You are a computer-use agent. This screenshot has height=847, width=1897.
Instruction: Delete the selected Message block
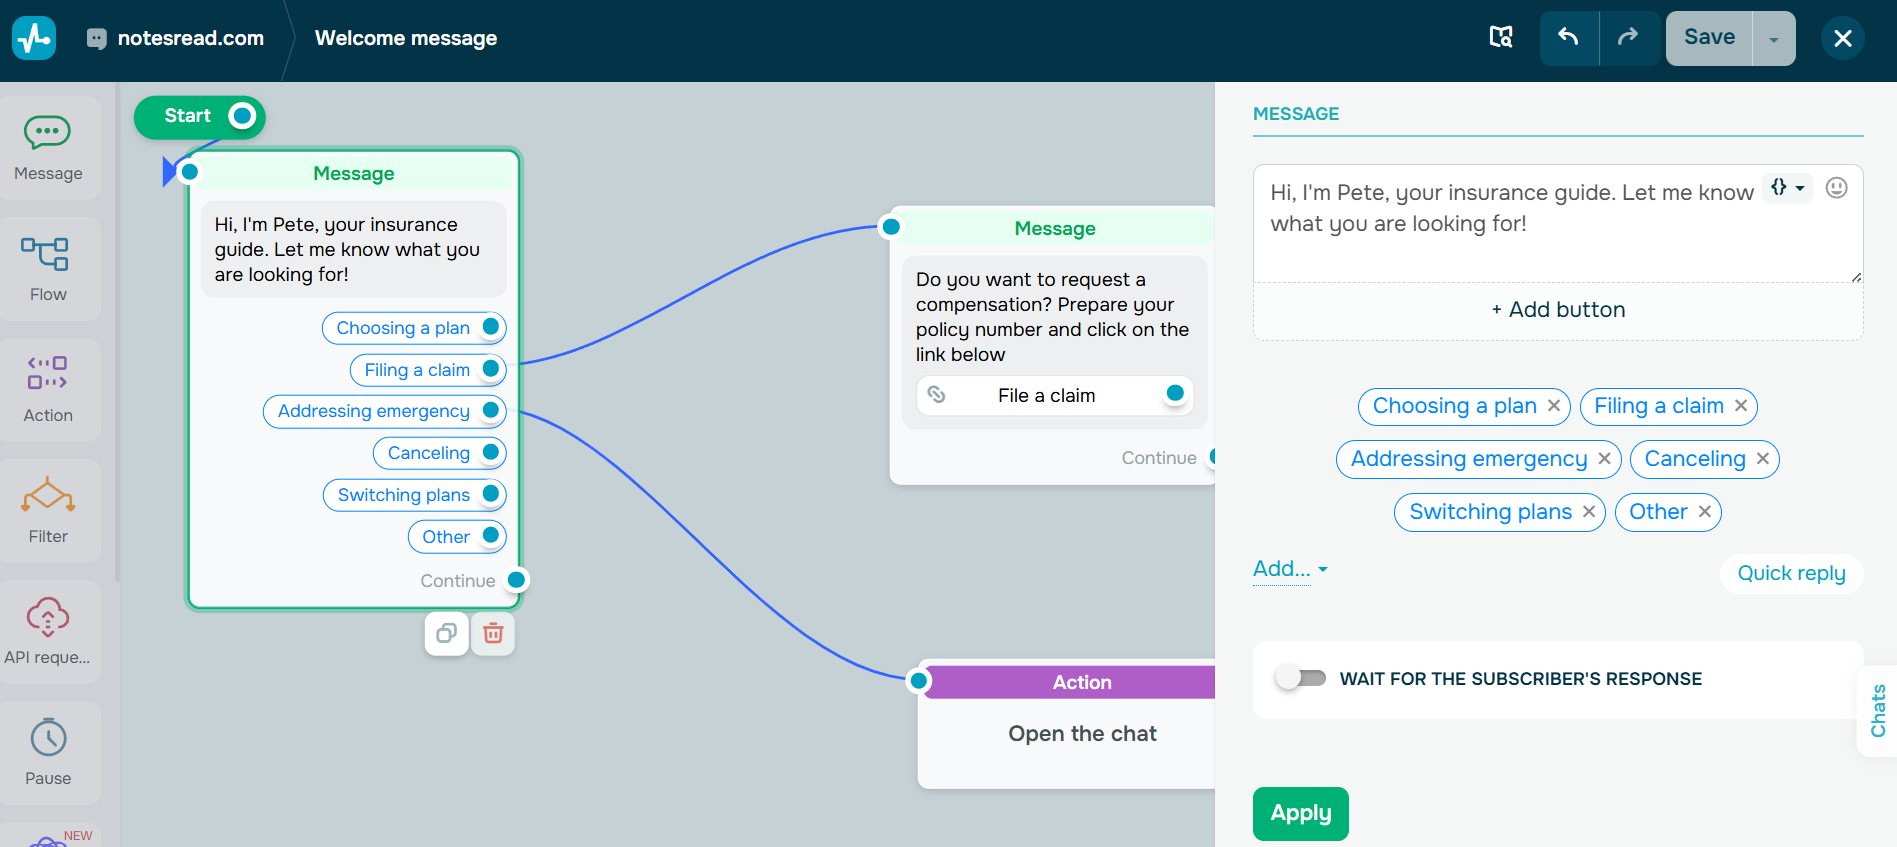tap(493, 634)
